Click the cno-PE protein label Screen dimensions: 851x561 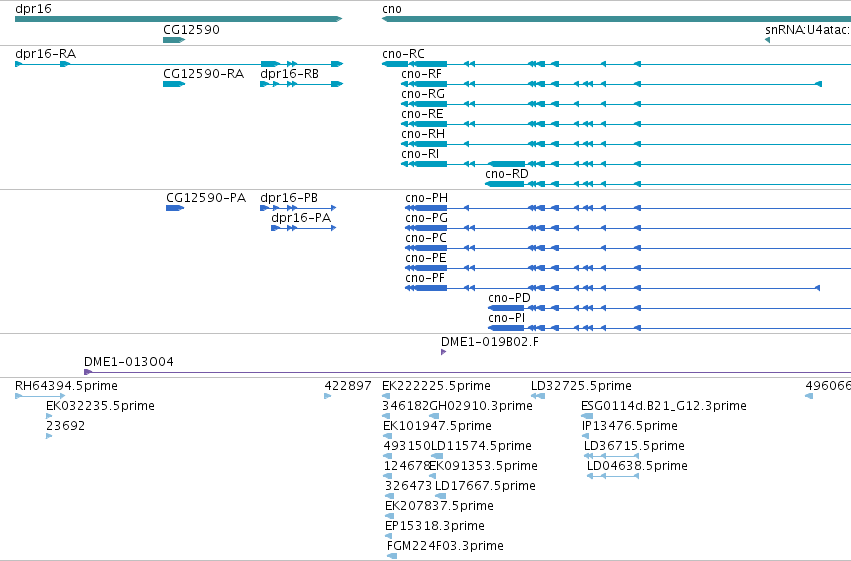[x=426, y=258]
